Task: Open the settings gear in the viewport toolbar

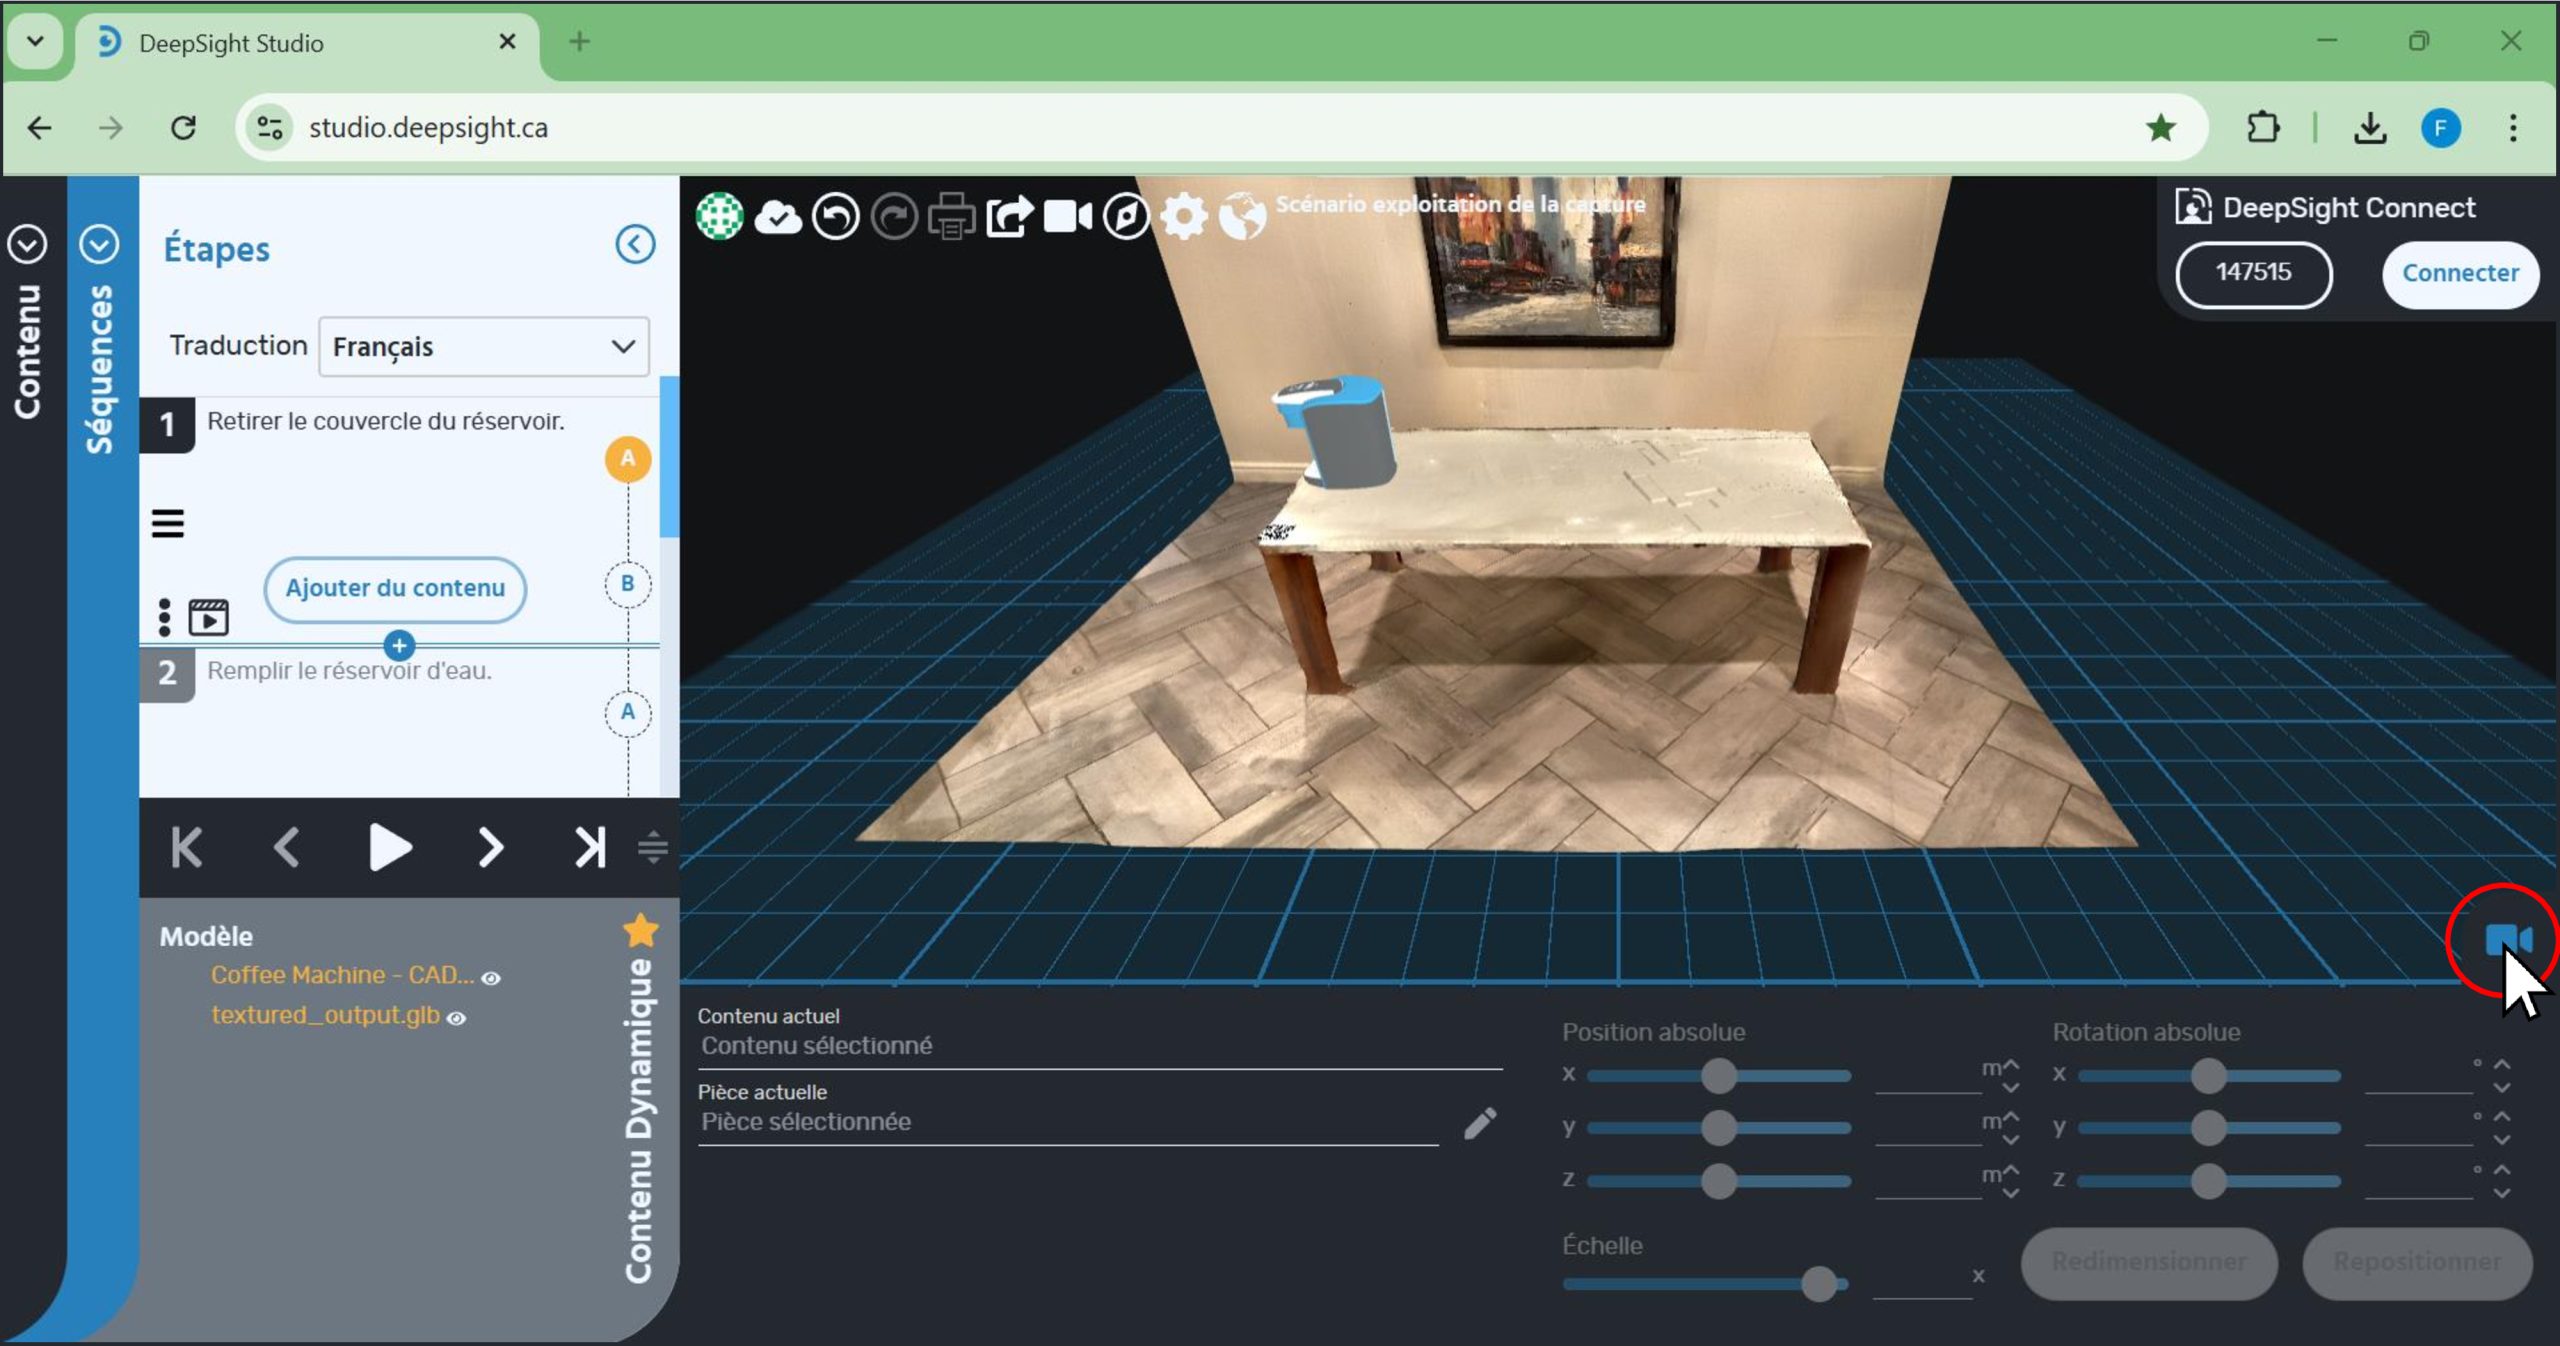Action: point(1184,216)
